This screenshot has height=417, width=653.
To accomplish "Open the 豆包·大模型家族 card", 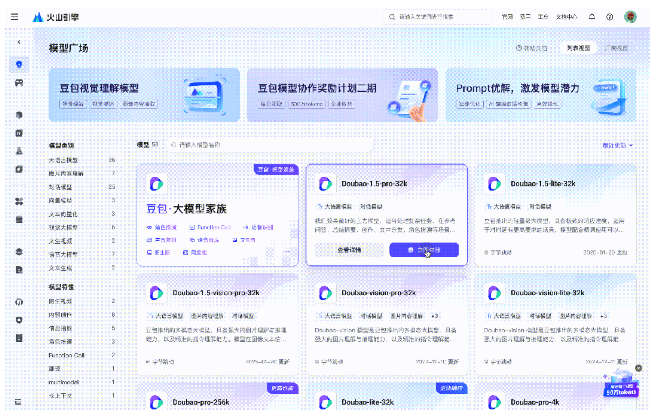I will pos(217,215).
